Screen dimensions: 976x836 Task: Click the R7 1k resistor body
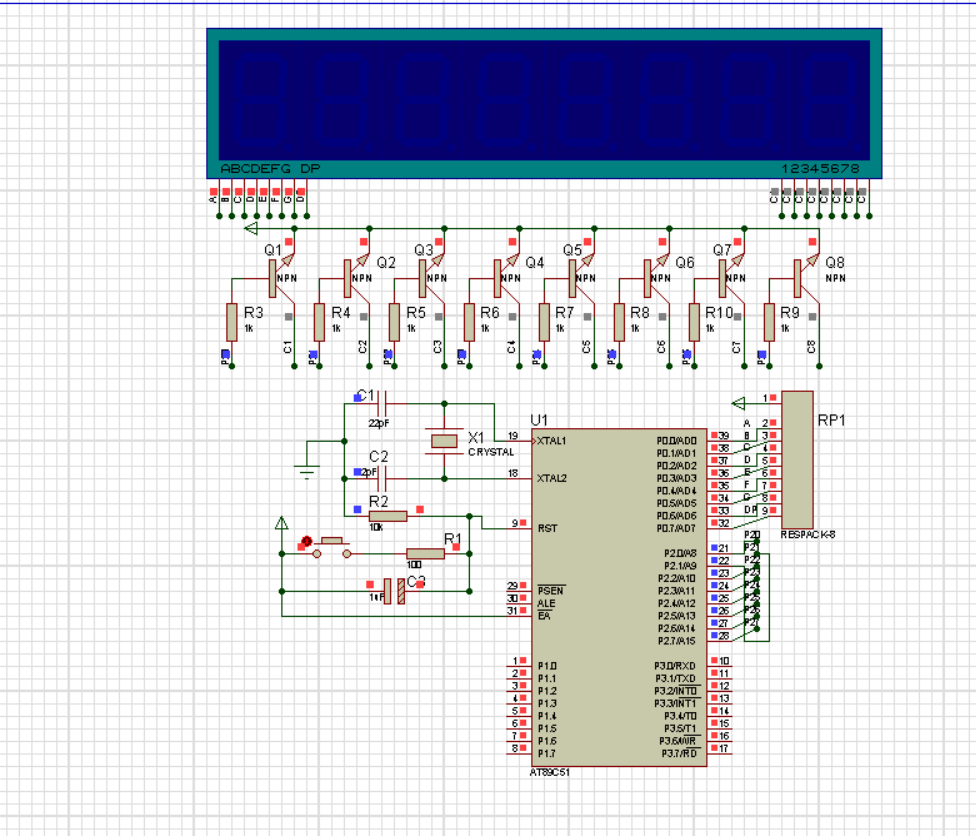tap(544, 322)
